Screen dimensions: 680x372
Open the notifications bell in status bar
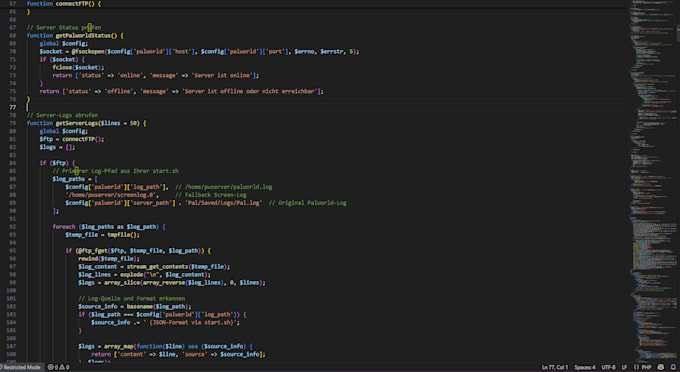[x=673, y=367]
